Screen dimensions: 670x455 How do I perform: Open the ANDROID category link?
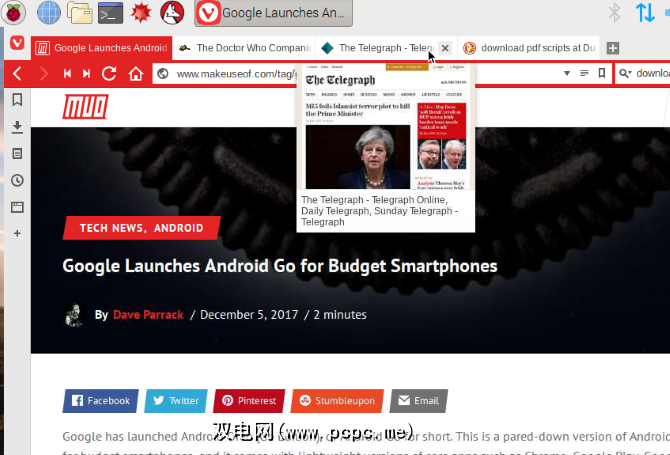[179, 228]
